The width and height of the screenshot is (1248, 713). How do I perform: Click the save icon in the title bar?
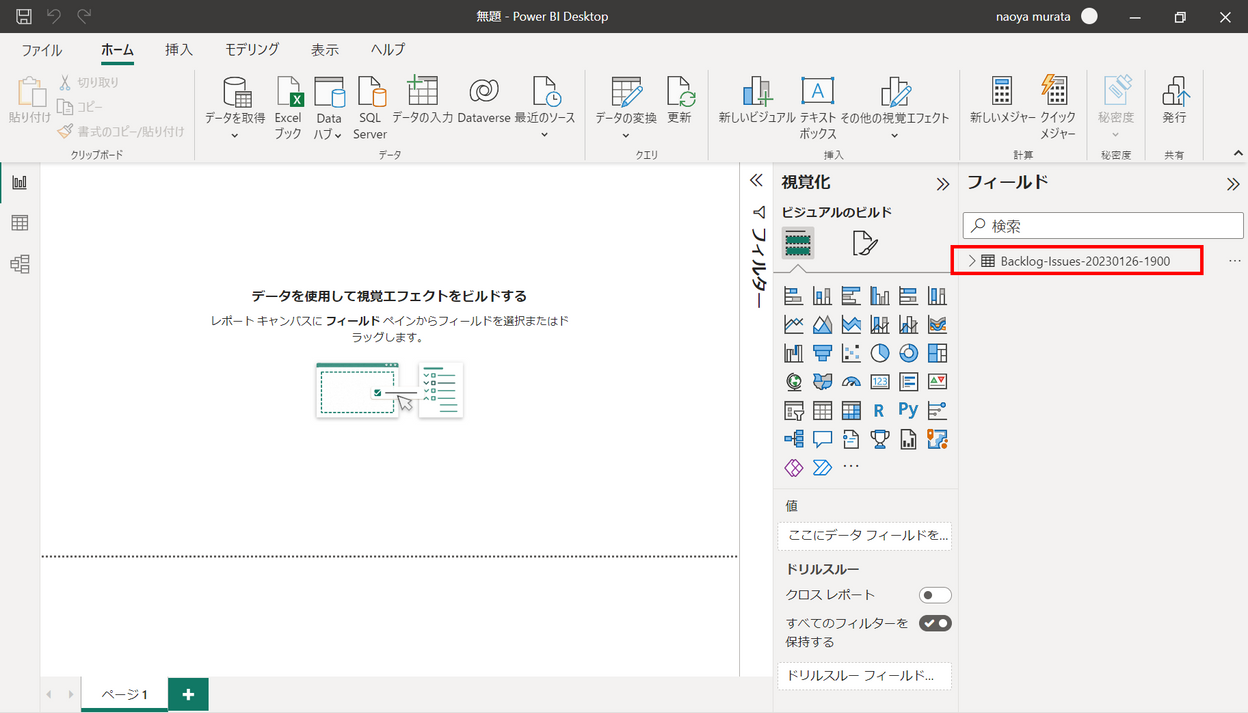point(24,17)
